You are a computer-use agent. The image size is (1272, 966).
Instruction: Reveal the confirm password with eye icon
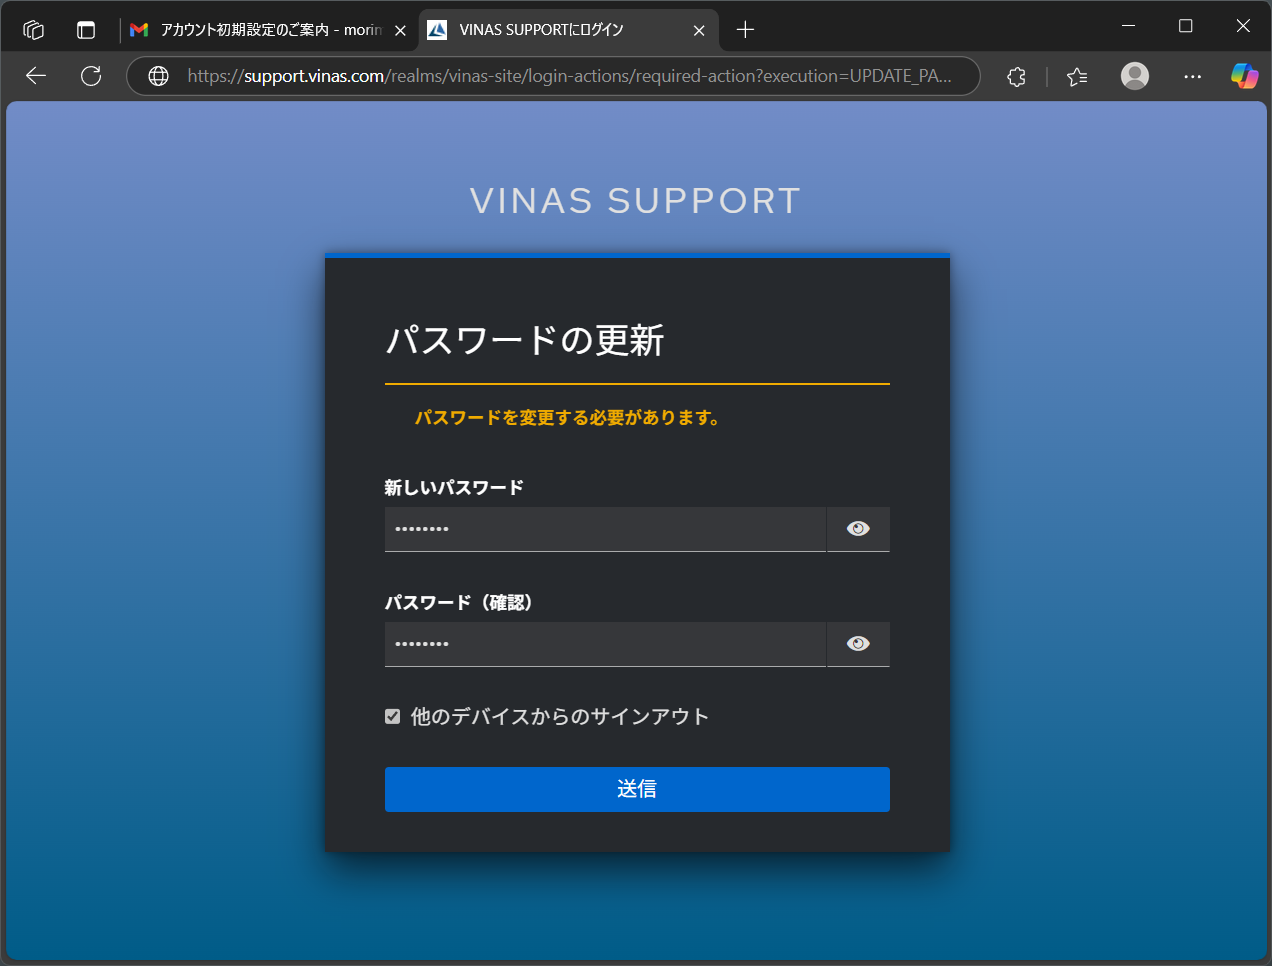(x=858, y=644)
